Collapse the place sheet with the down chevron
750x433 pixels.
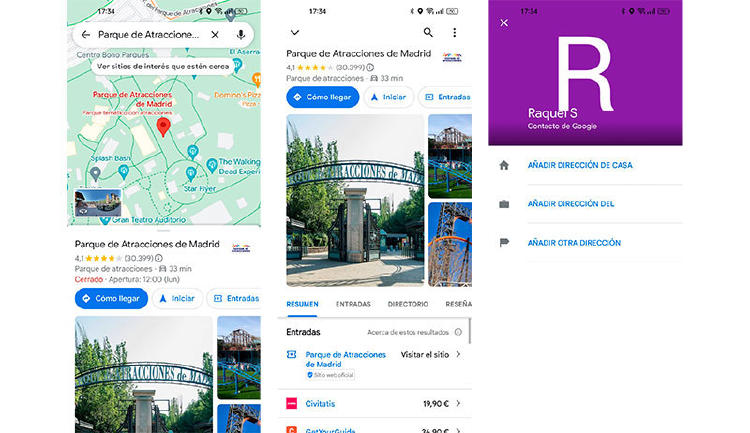[295, 33]
